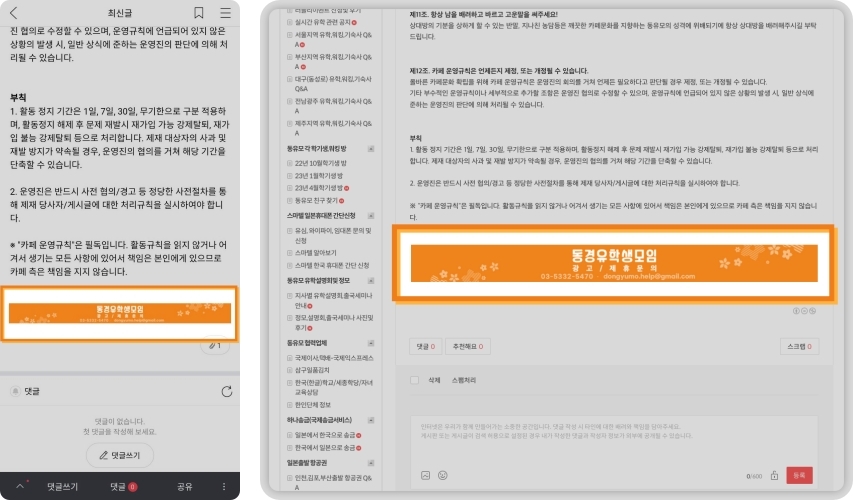Open the 정모,설명회,출국세미나 사진및 후기 board
The image size is (853, 500).
333,323
